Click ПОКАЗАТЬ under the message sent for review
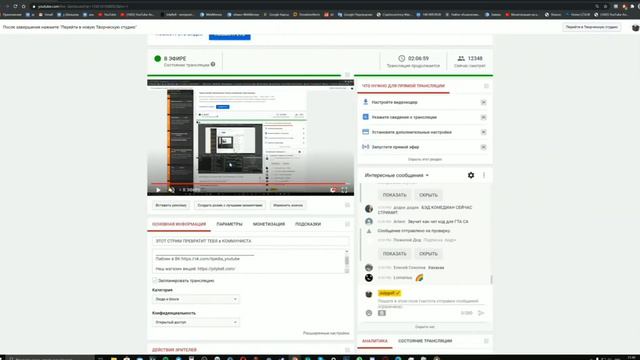The width and height of the screenshot is (640, 360). (x=394, y=254)
